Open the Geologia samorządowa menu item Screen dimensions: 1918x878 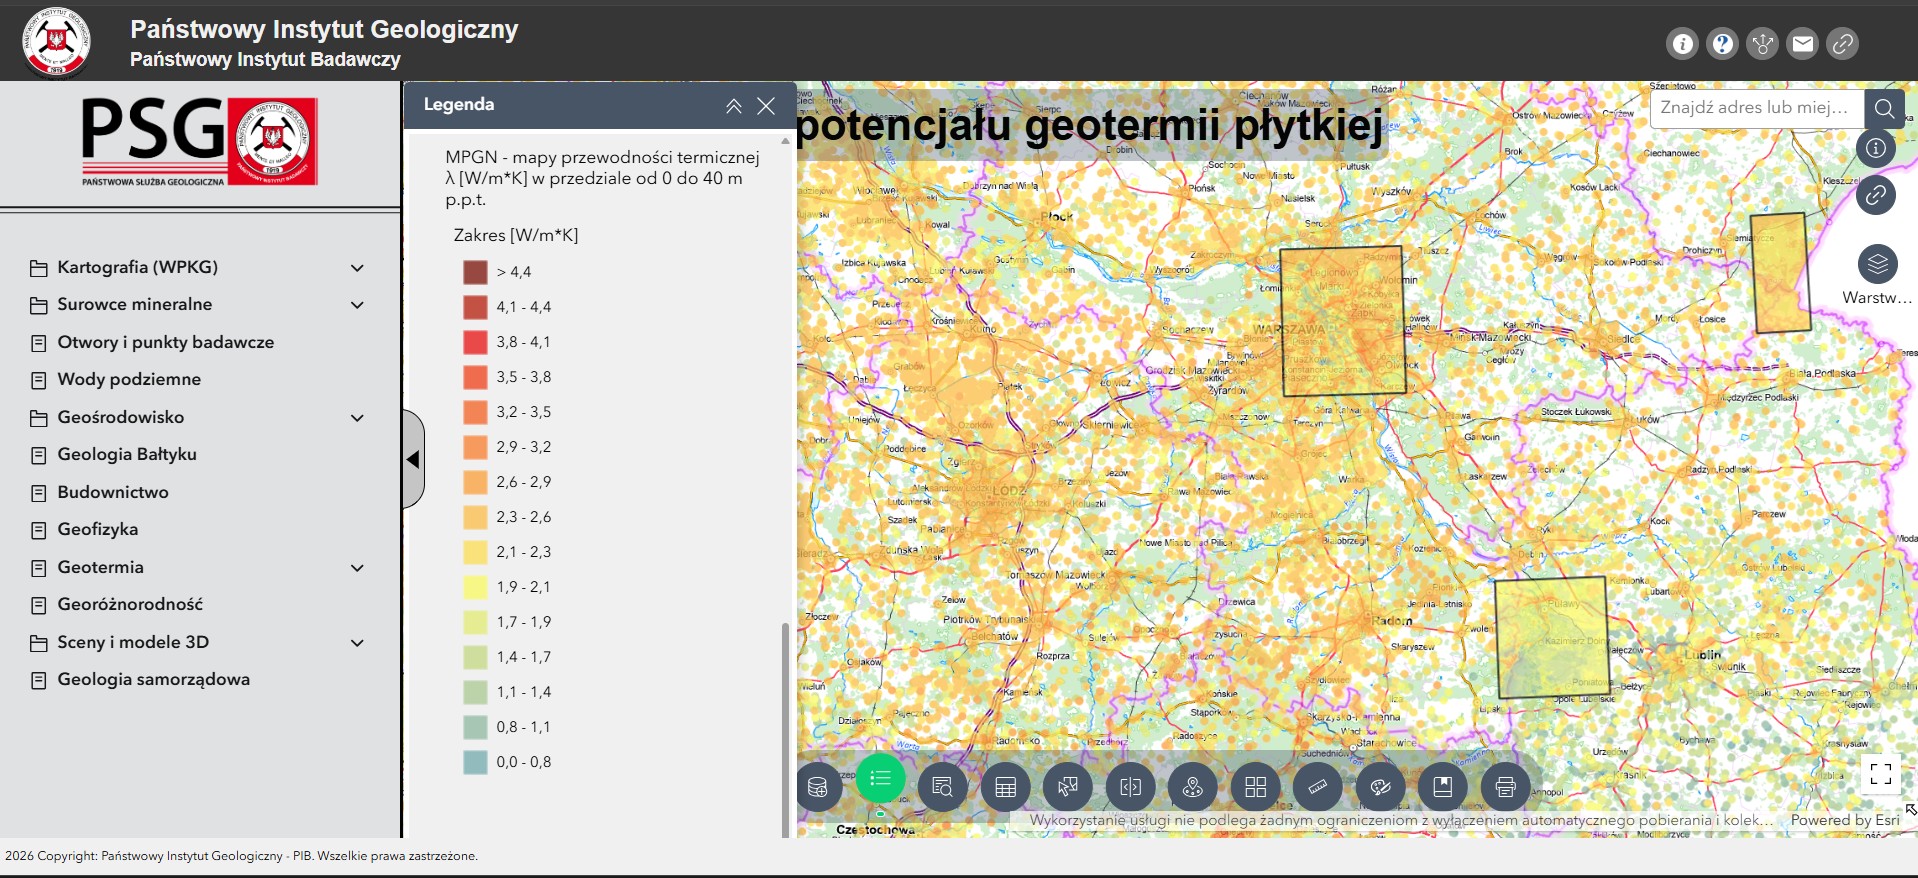point(153,680)
